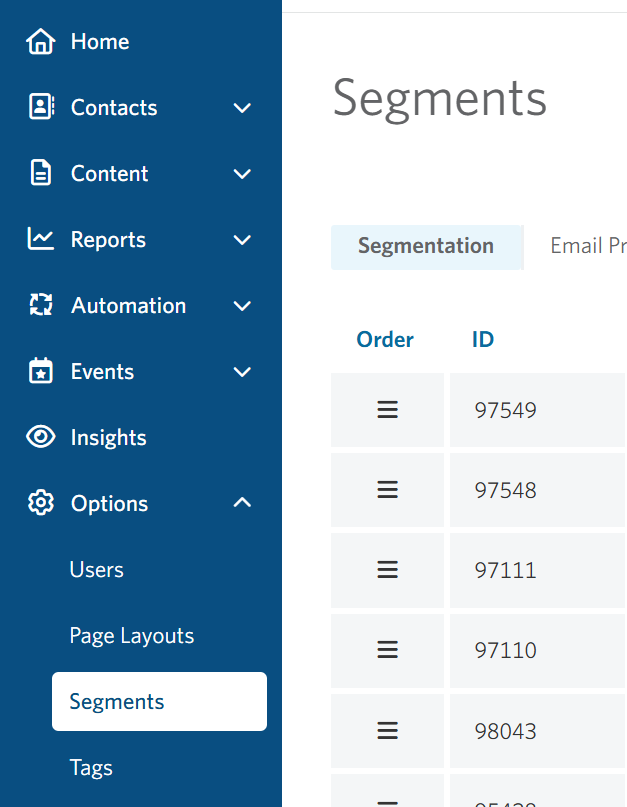
Task: Open Tags under Options
Action: pyautogui.click(x=91, y=768)
